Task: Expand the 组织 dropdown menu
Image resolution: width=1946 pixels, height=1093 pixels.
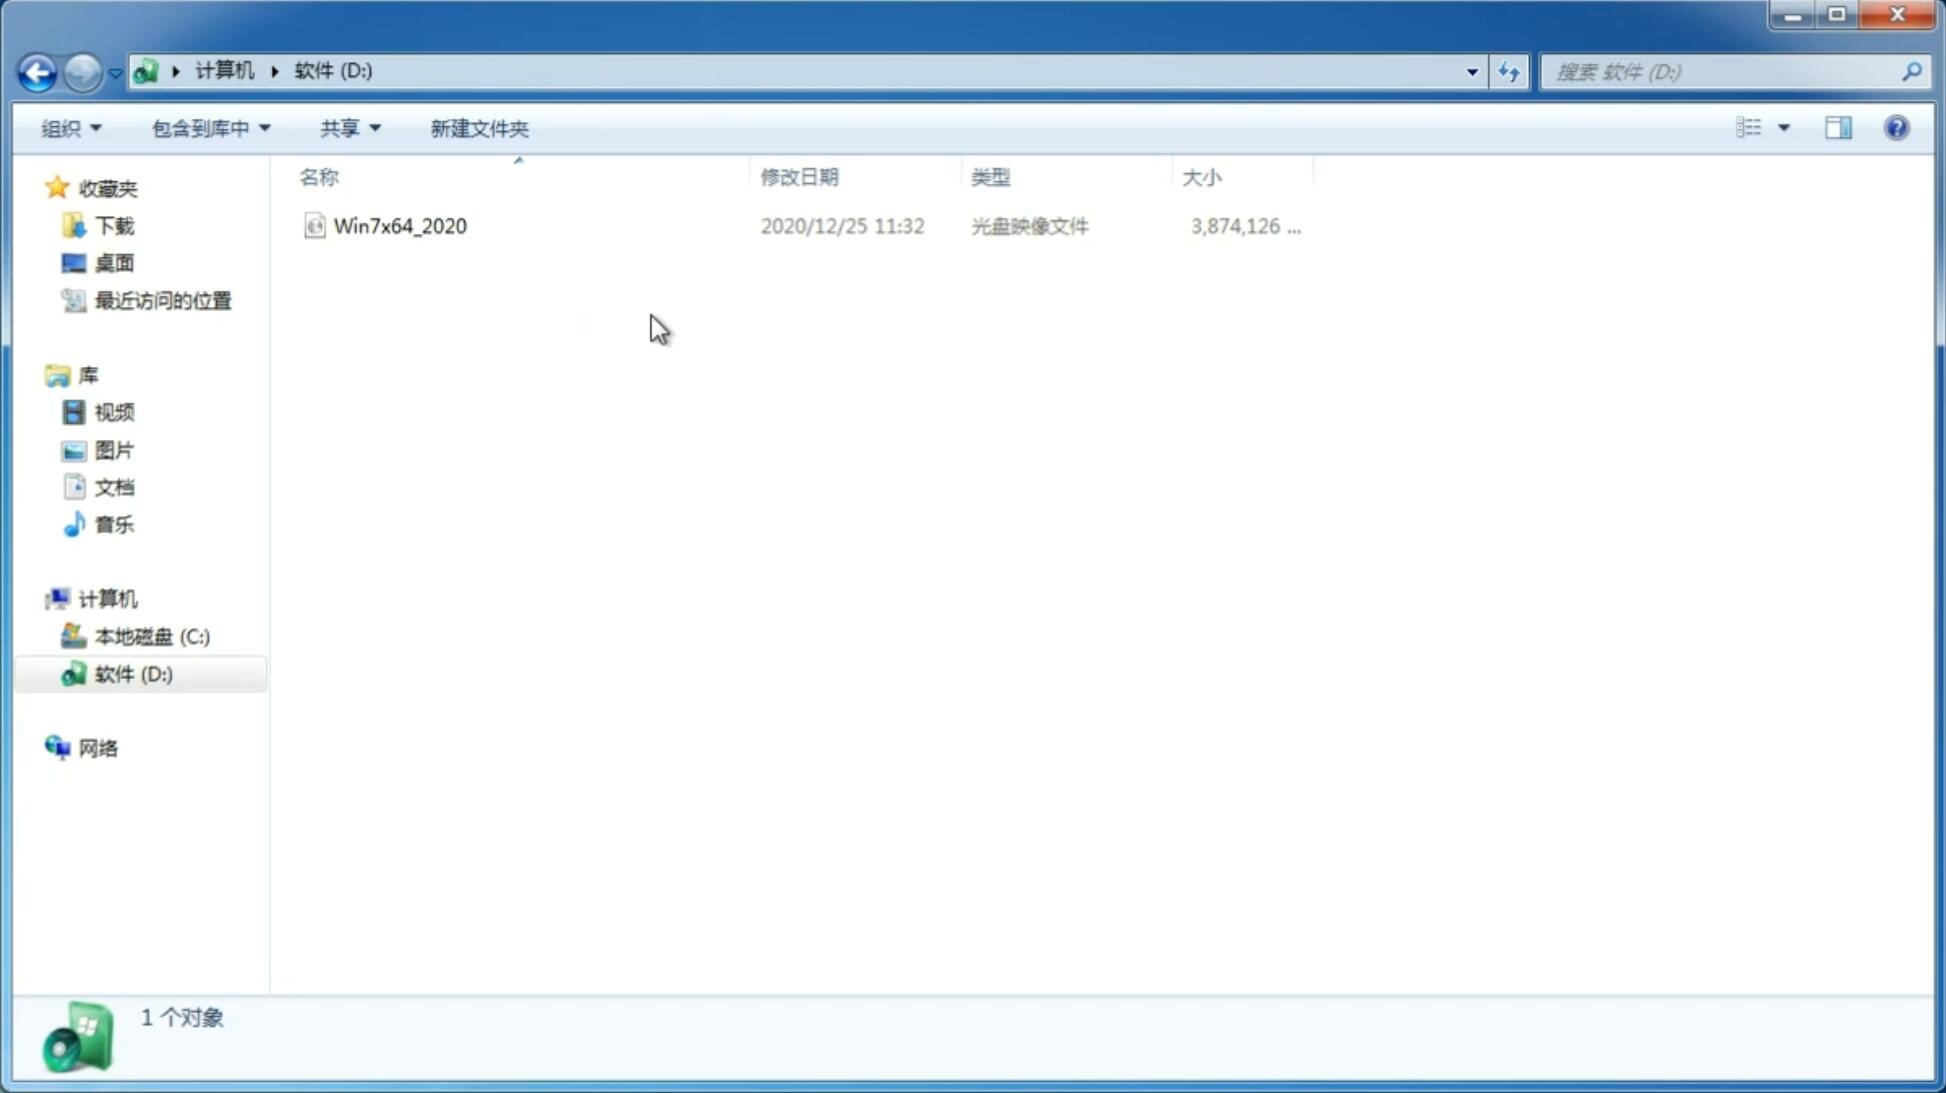Action: (70, 127)
